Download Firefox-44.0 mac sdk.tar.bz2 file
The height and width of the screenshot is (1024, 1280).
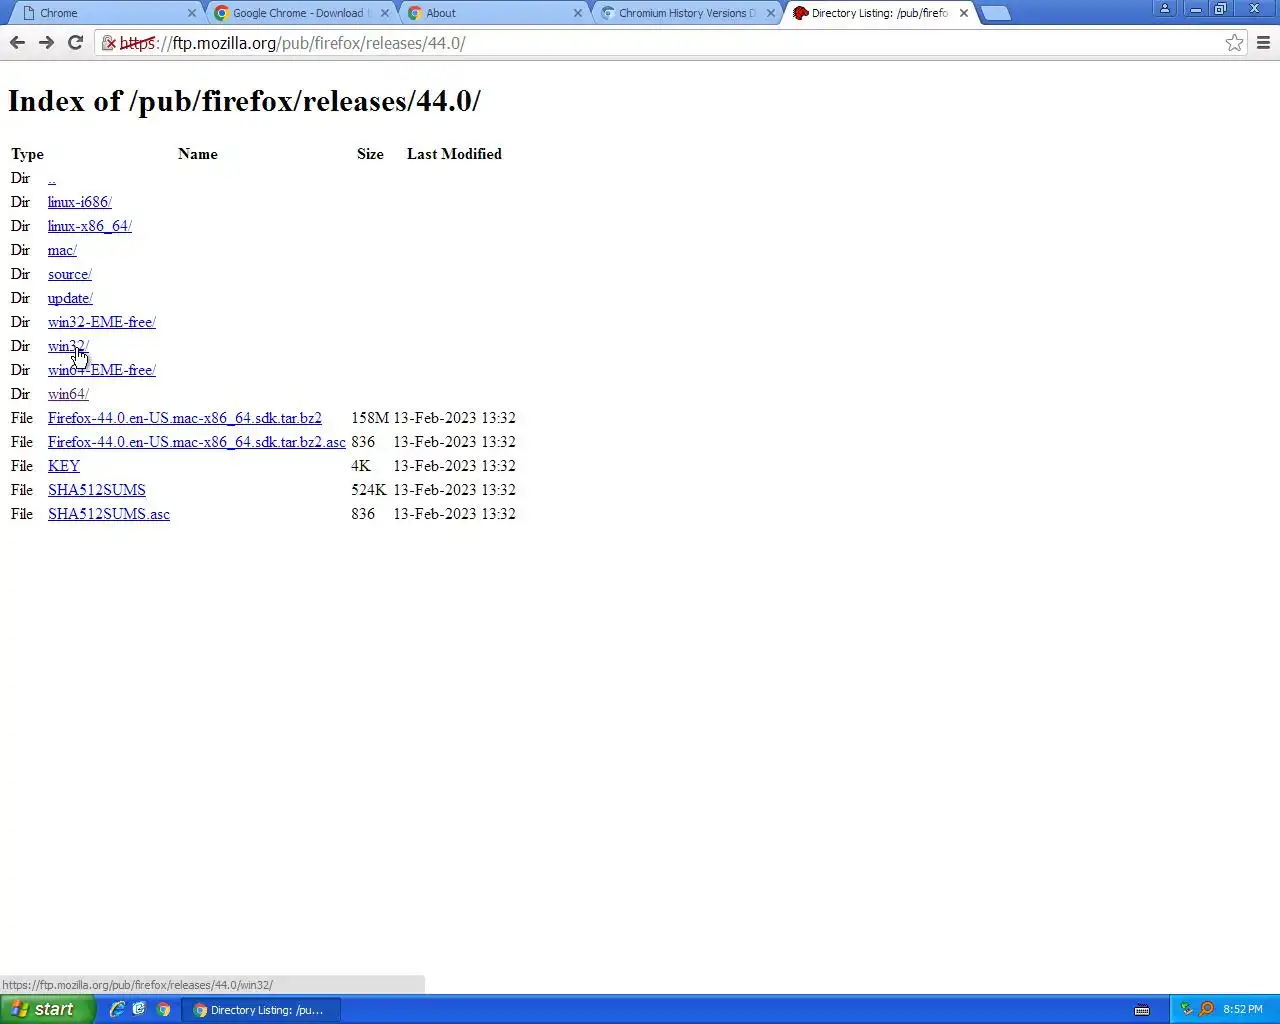185,418
